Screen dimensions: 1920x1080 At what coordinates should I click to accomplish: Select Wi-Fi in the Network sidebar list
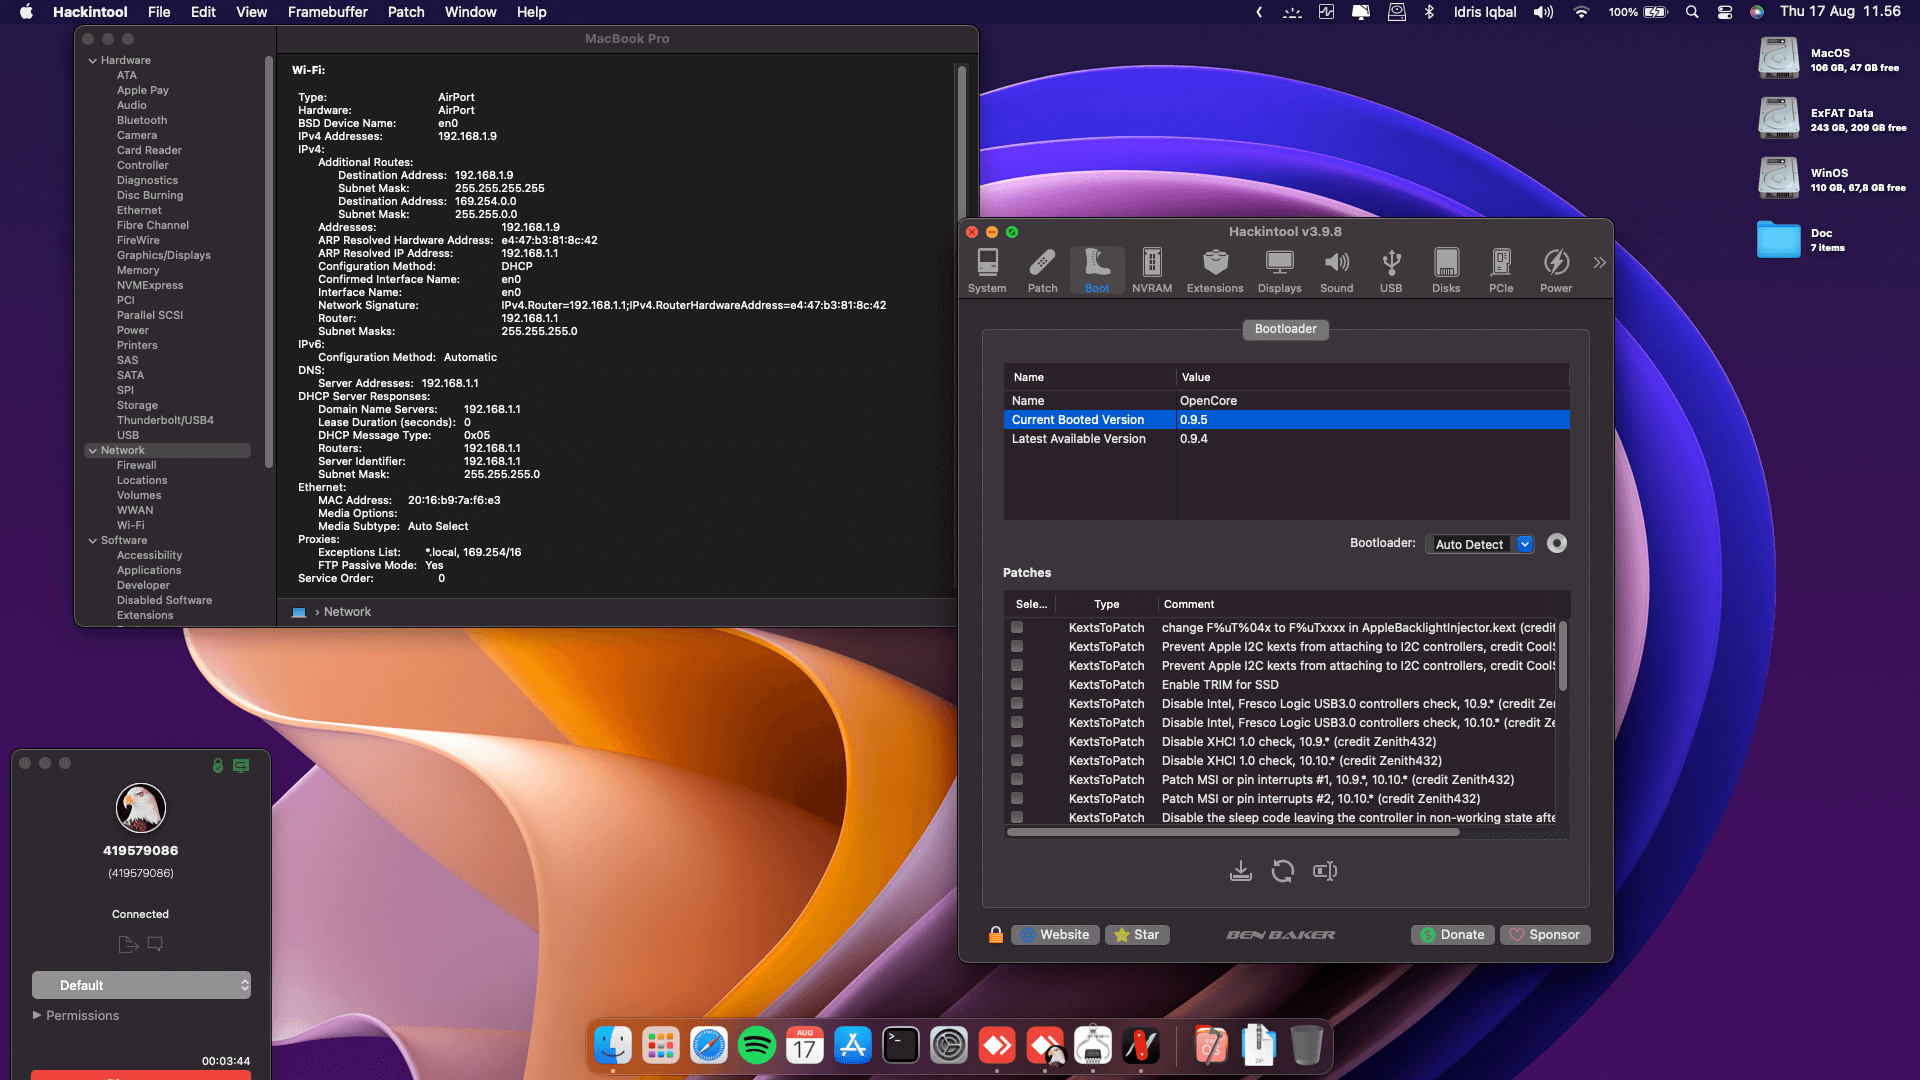pos(130,525)
